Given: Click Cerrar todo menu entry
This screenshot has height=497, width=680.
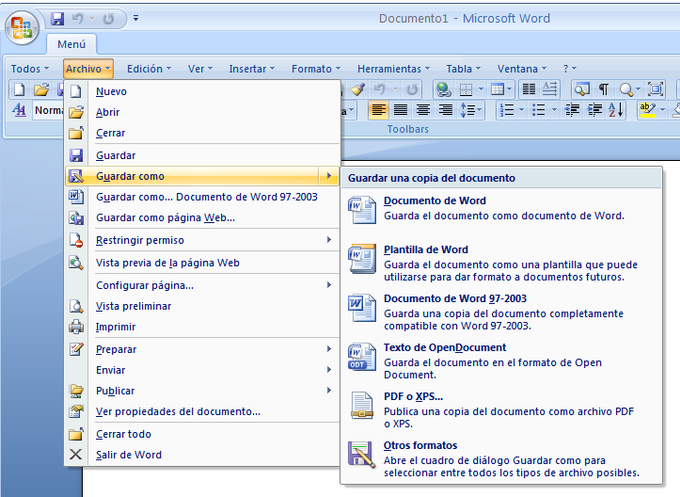Looking at the screenshot, I should click(202, 434).
